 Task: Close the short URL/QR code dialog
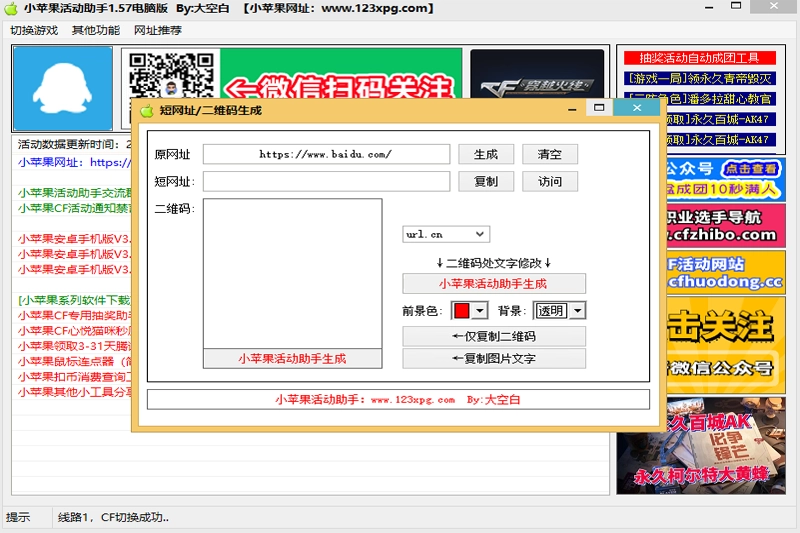pyautogui.click(x=635, y=108)
